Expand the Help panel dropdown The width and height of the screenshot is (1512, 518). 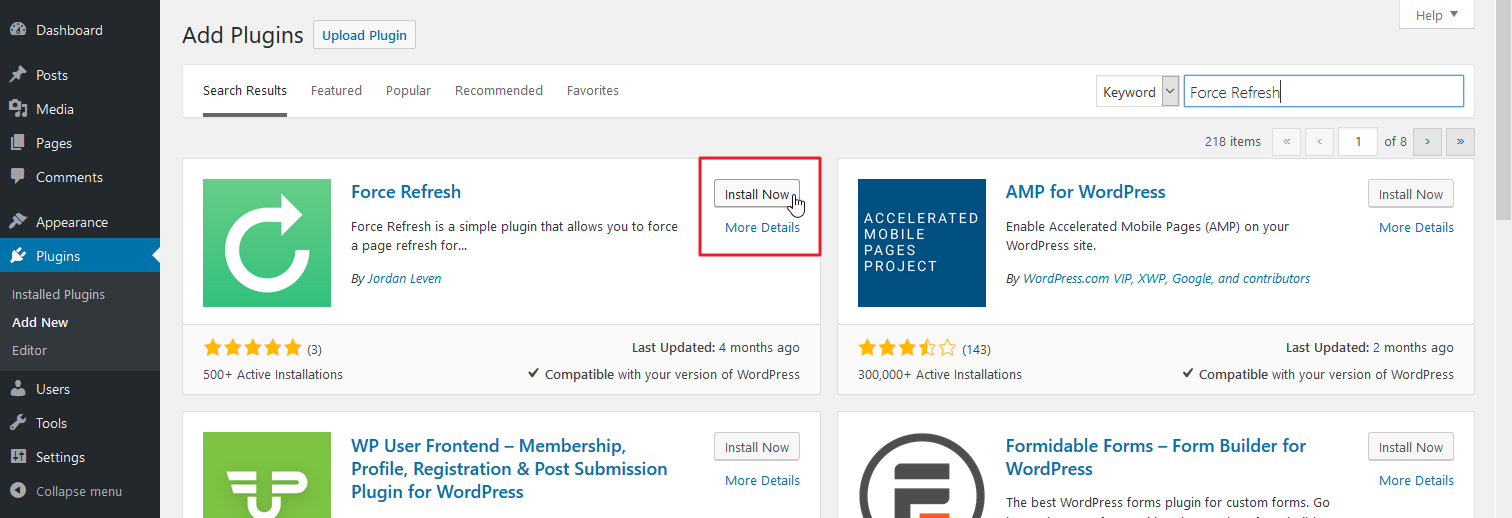(x=1437, y=15)
